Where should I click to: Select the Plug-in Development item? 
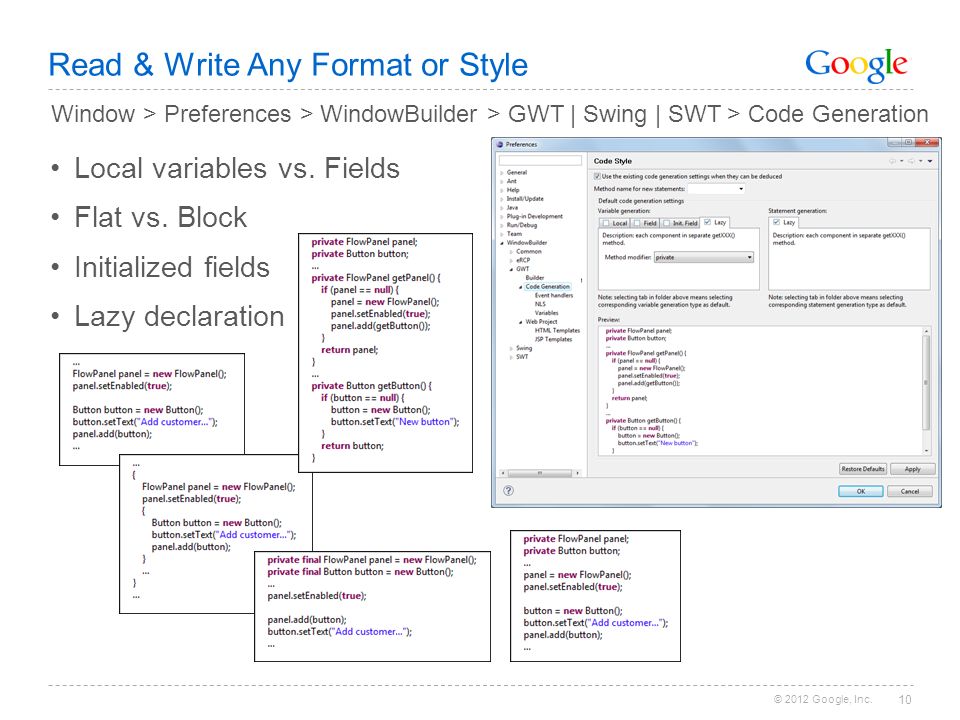click(534, 217)
